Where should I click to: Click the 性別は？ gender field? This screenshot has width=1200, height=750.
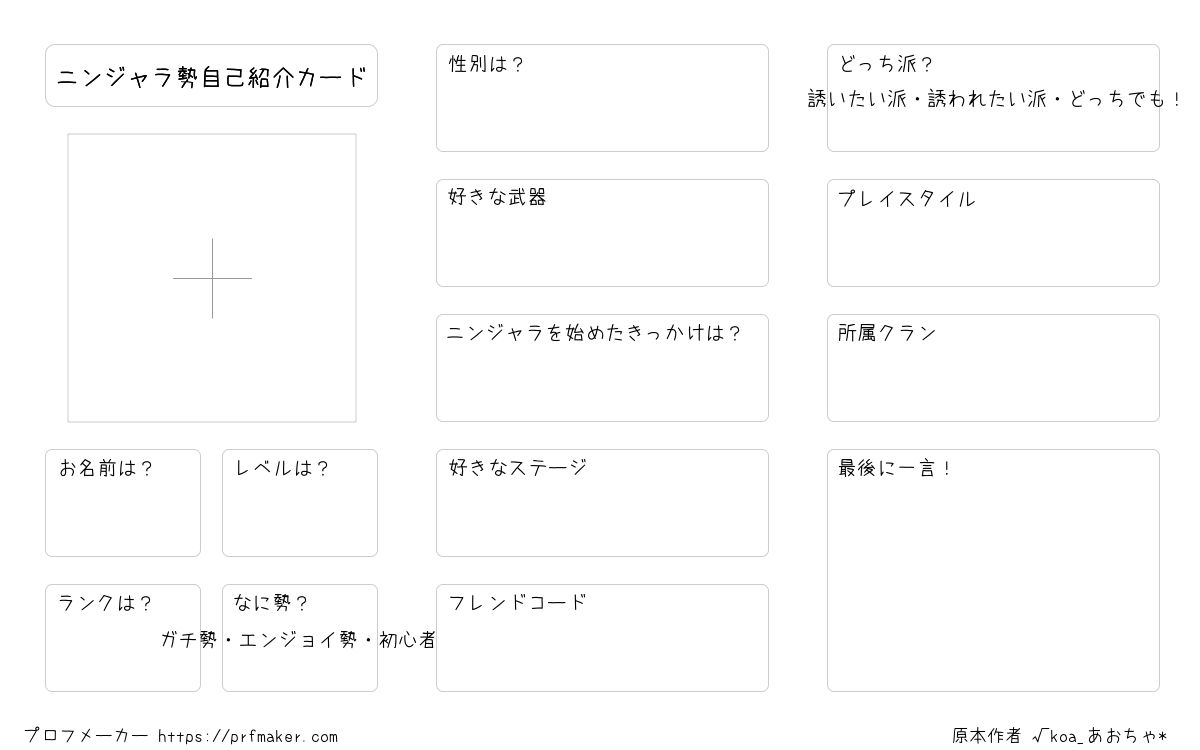(602, 98)
